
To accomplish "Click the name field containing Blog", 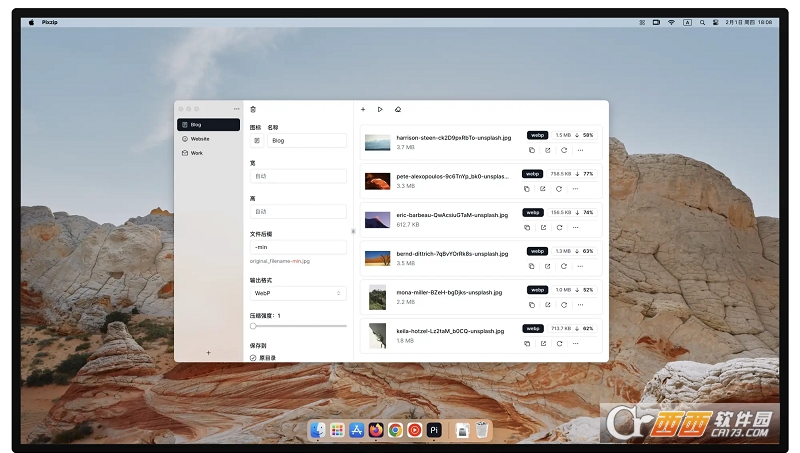I will pyautogui.click(x=307, y=140).
